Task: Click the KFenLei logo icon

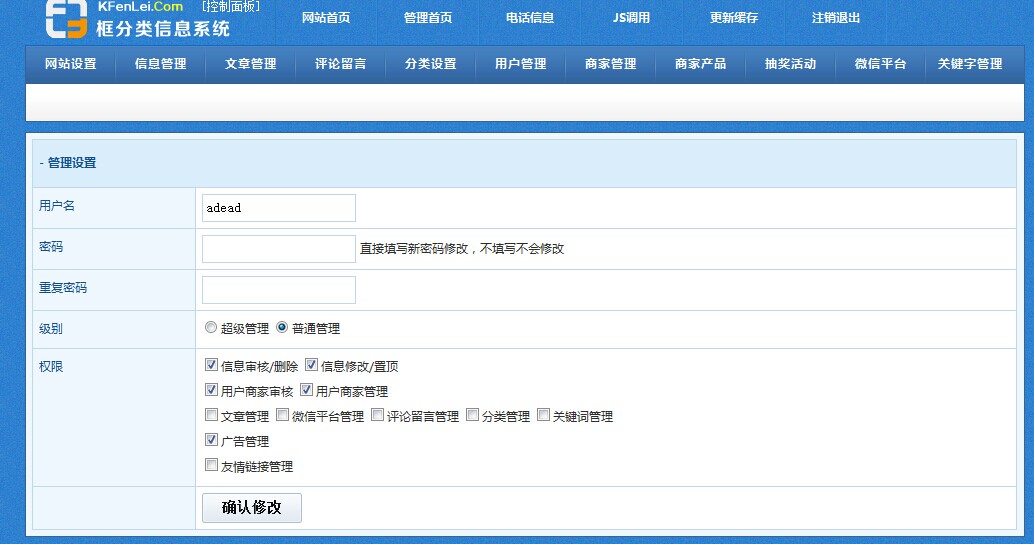Action: pos(66,18)
